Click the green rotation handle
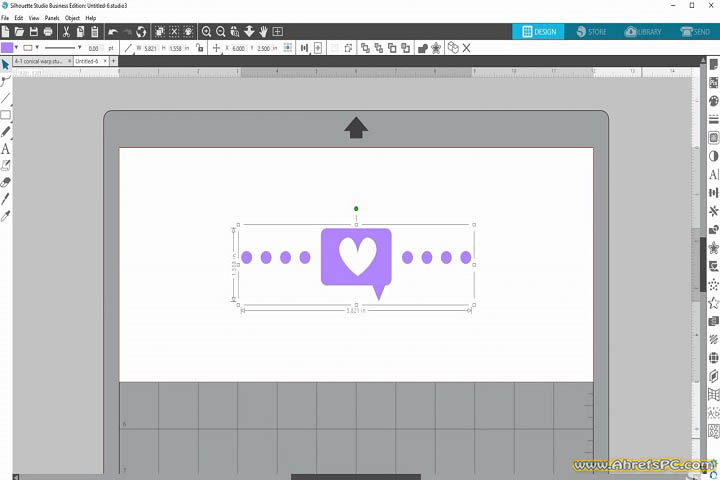Viewport: 720px width, 480px height. pos(356,209)
